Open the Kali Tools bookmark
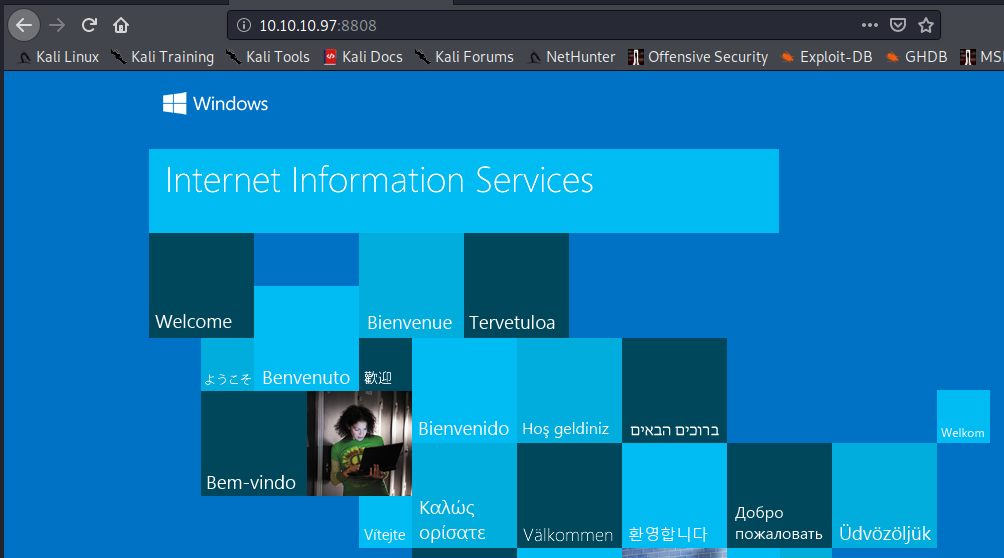Image resolution: width=1004 pixels, height=558 pixels. [268, 57]
